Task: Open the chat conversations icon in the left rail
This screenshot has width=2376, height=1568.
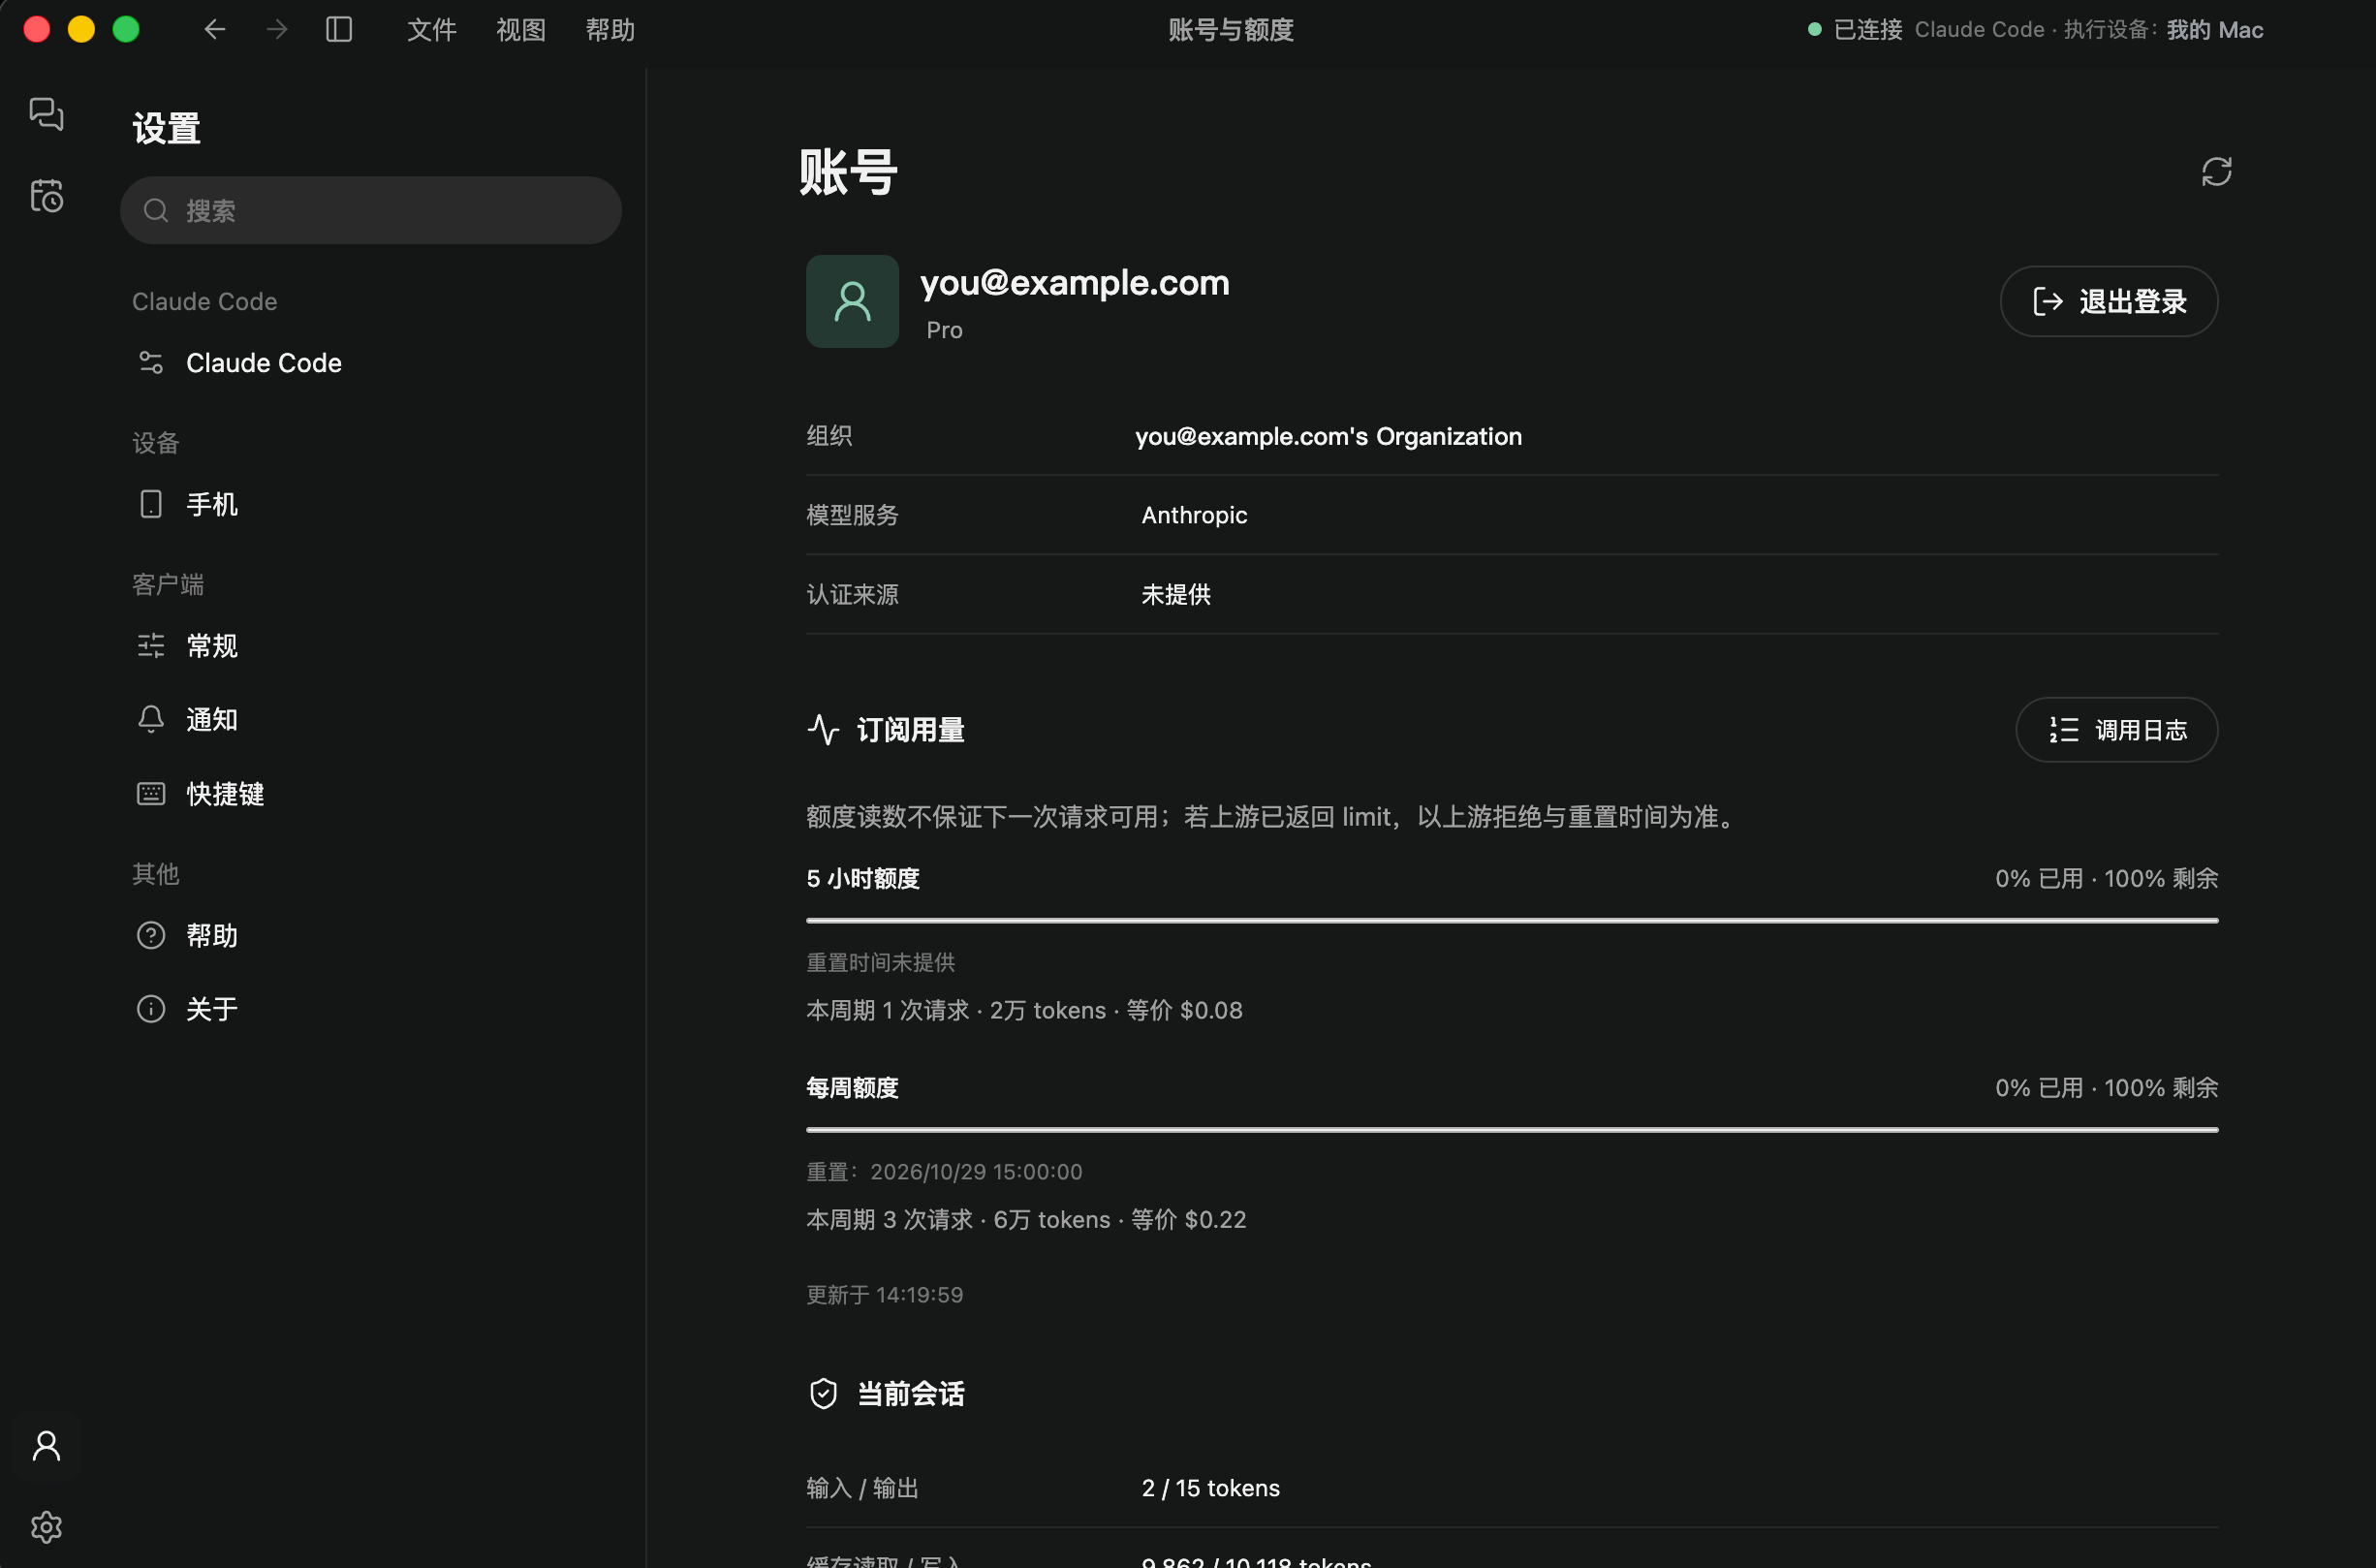Action: point(46,114)
